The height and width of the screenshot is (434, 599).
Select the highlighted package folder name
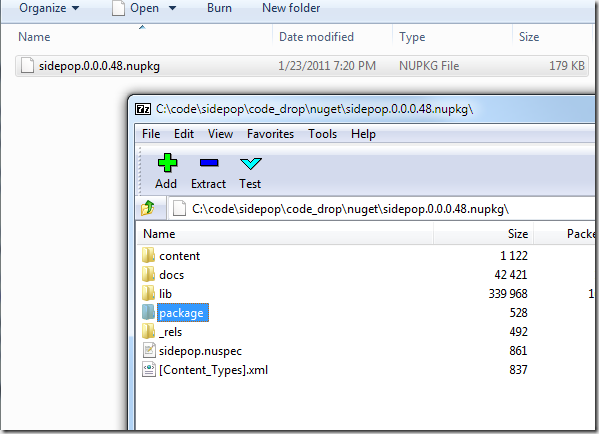point(182,313)
